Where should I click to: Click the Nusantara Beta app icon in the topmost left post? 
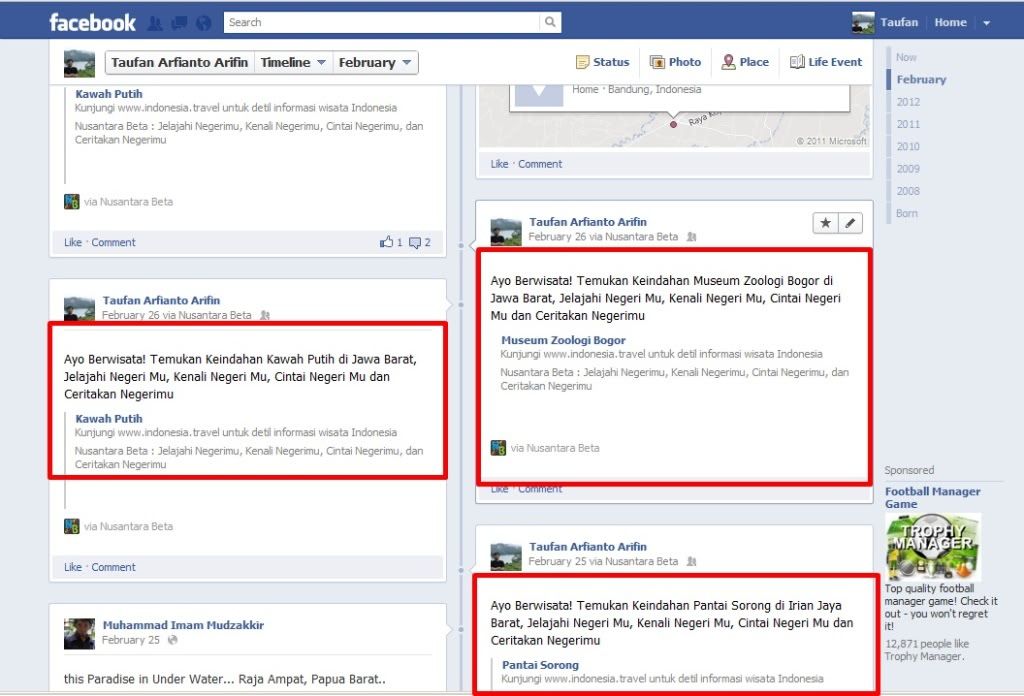click(72, 202)
